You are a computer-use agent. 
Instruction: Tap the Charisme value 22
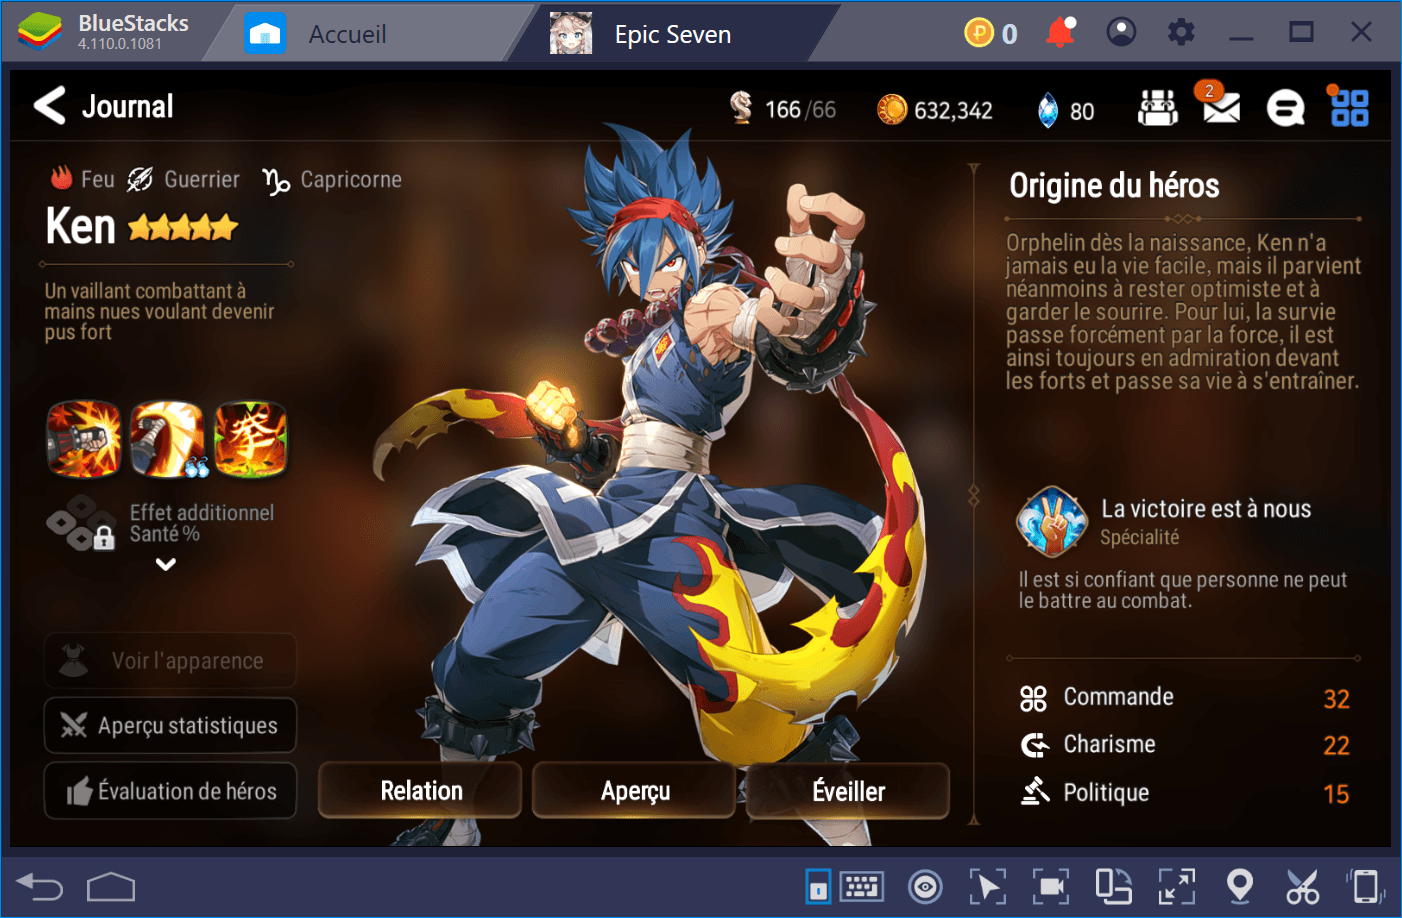point(1336,746)
